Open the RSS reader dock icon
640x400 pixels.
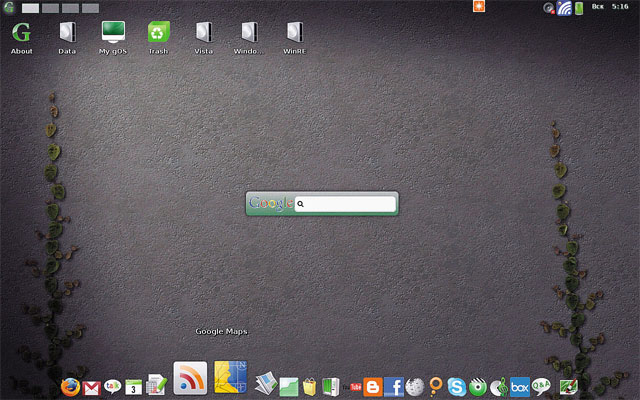coord(190,378)
